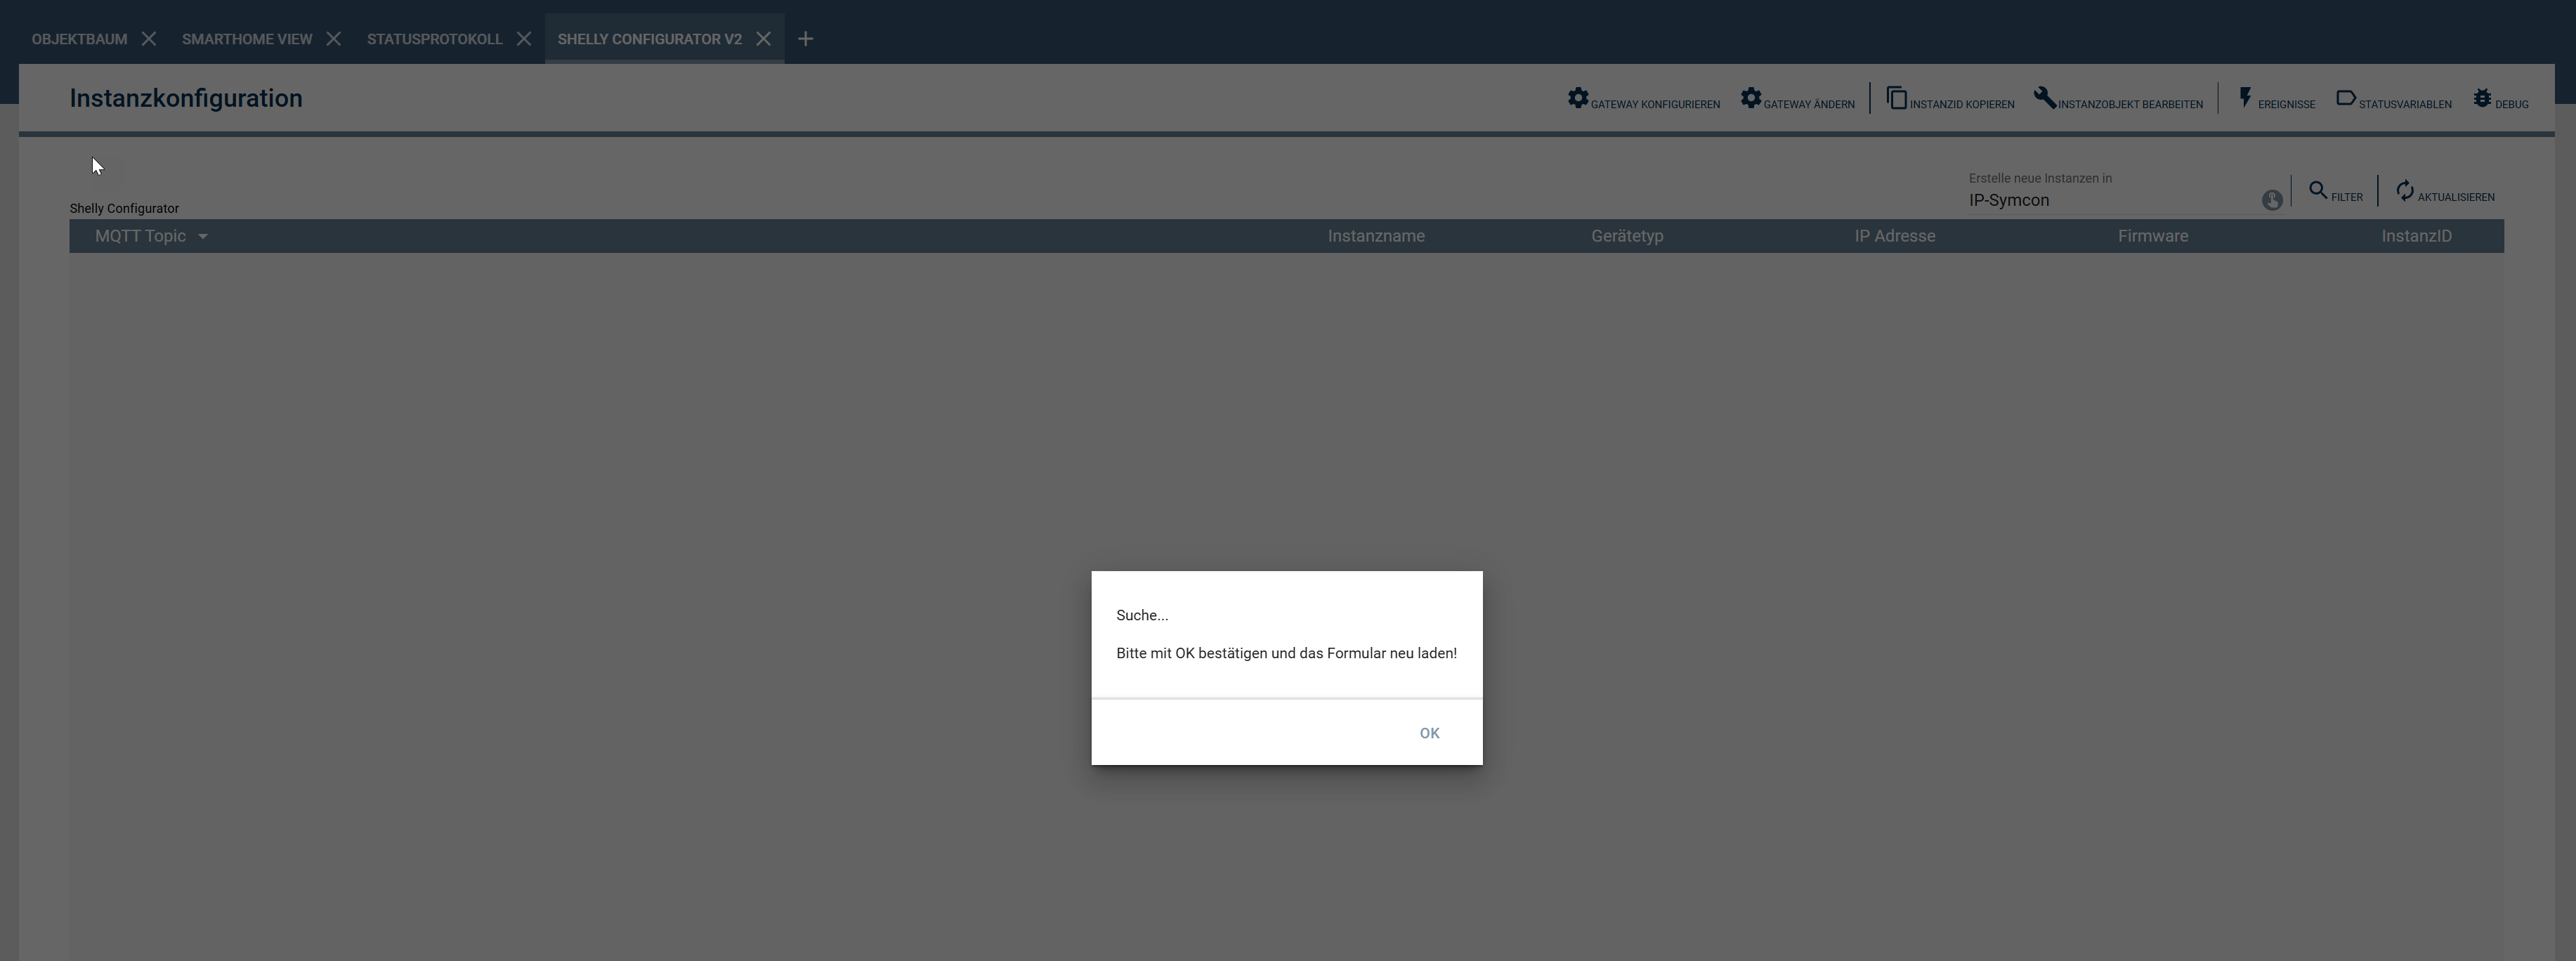Open Statusvariablen tag icon
2576x961 pixels.
[x=2345, y=98]
